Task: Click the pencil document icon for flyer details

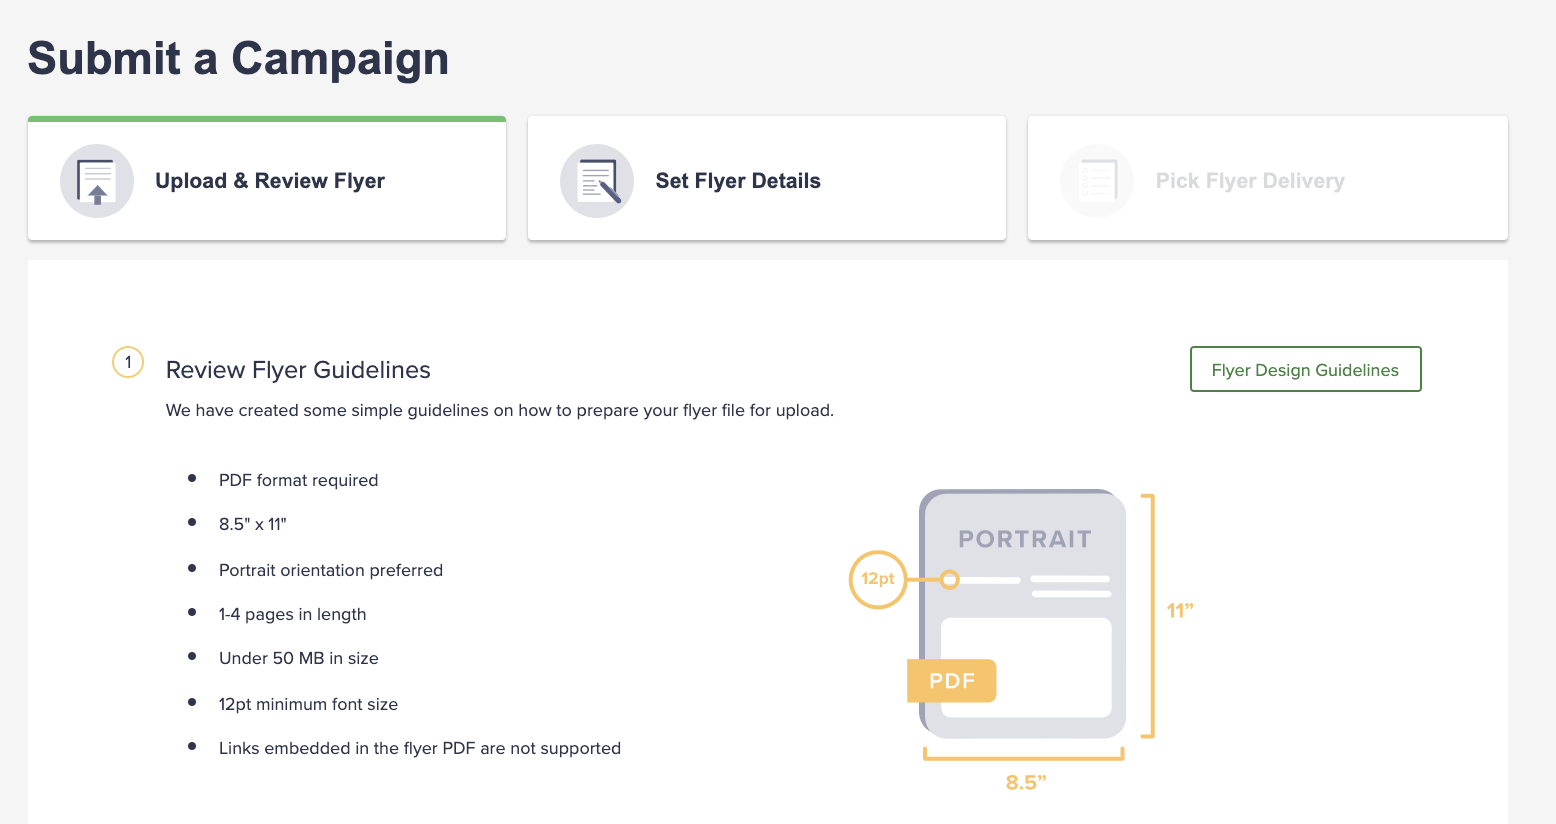Action: tap(597, 181)
